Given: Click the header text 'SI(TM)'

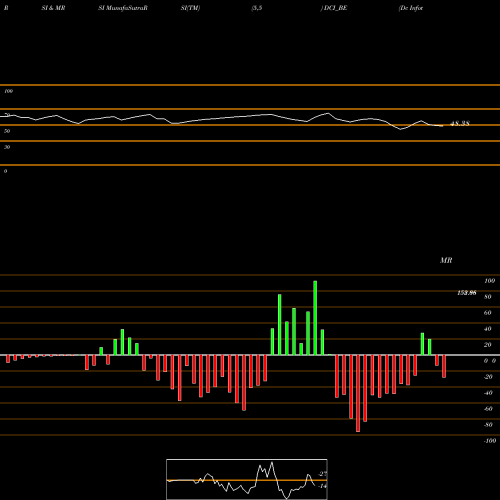Looking at the screenshot, I should [x=190, y=8].
